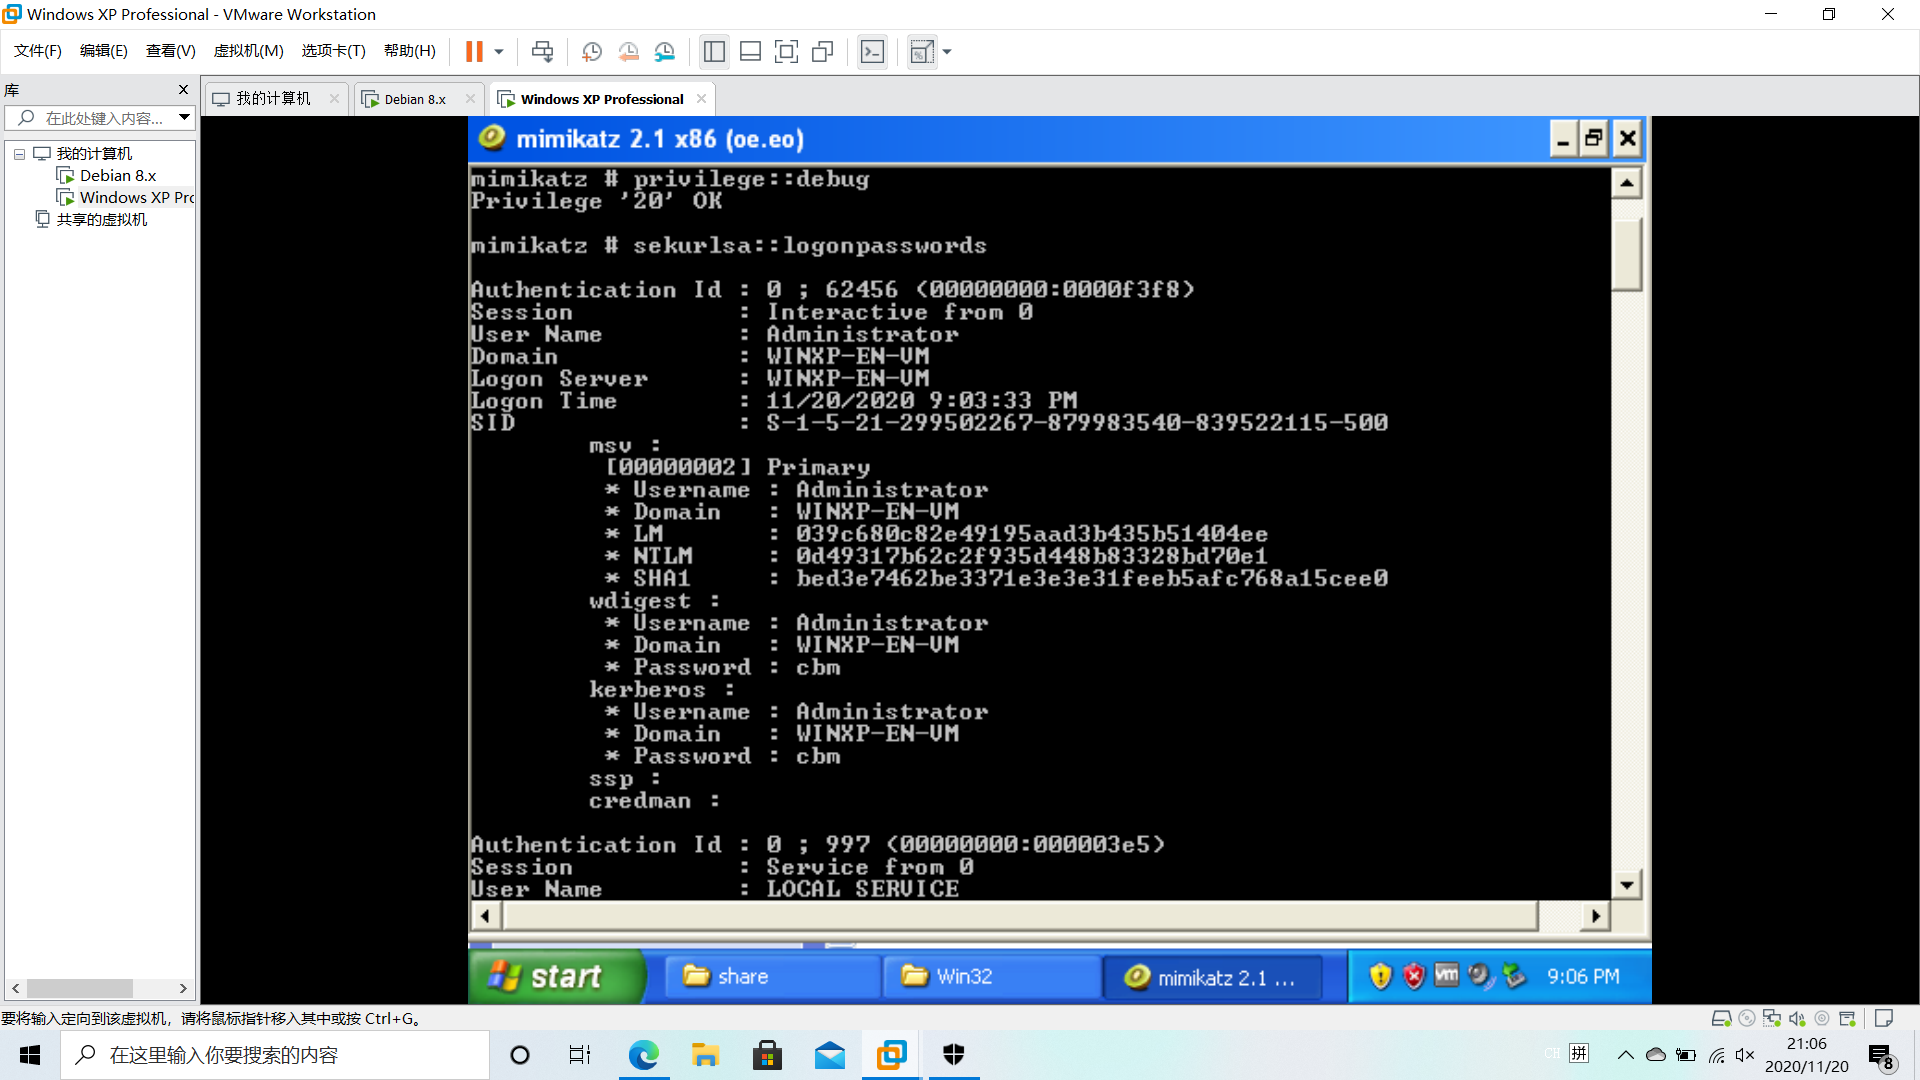This screenshot has height=1080, width=1920.
Task: Toggle the thumbnail bar view button
Action: (750, 51)
